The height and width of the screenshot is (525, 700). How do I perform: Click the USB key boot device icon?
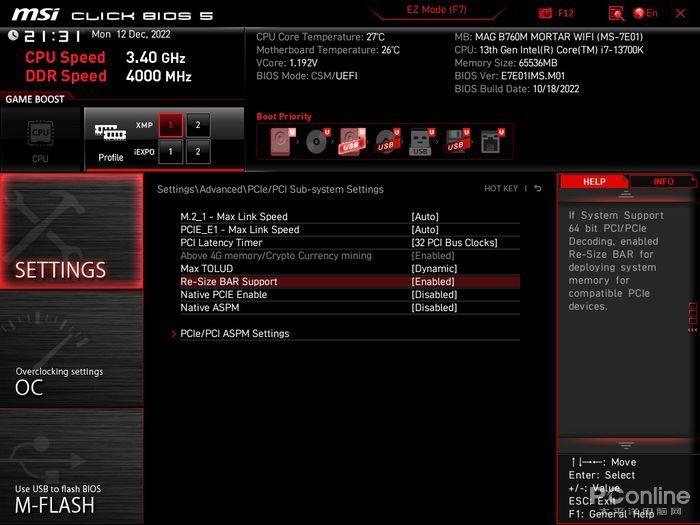click(421, 142)
